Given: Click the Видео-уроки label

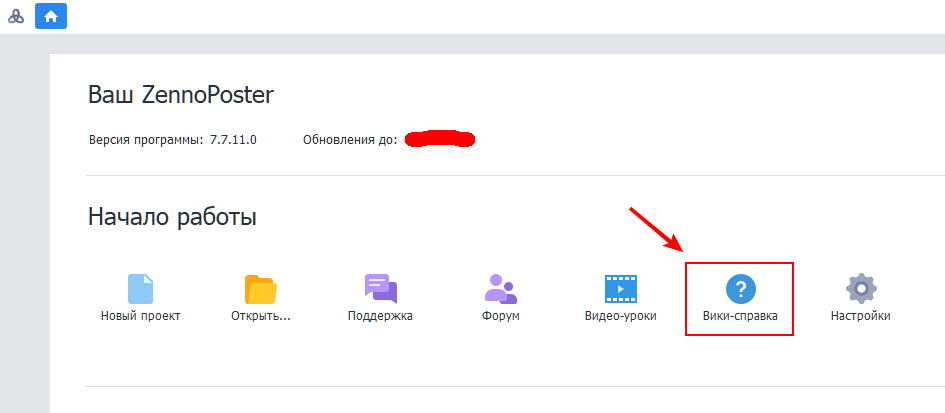Looking at the screenshot, I should [x=621, y=316].
